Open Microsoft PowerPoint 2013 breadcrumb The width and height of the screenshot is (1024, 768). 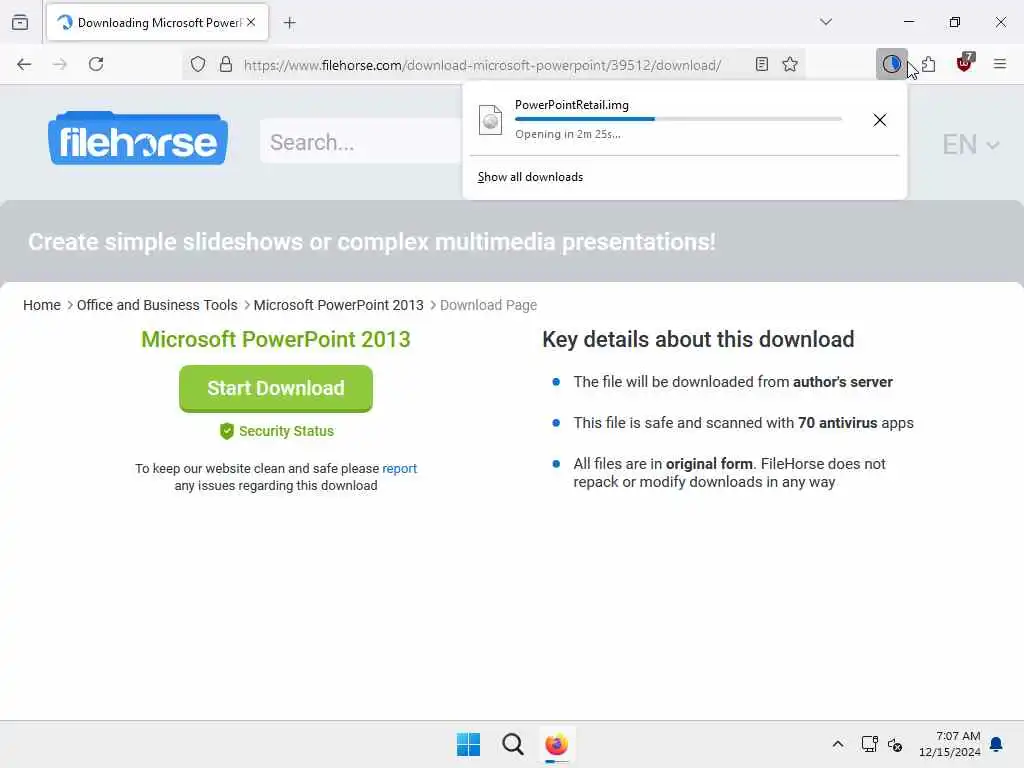338,305
